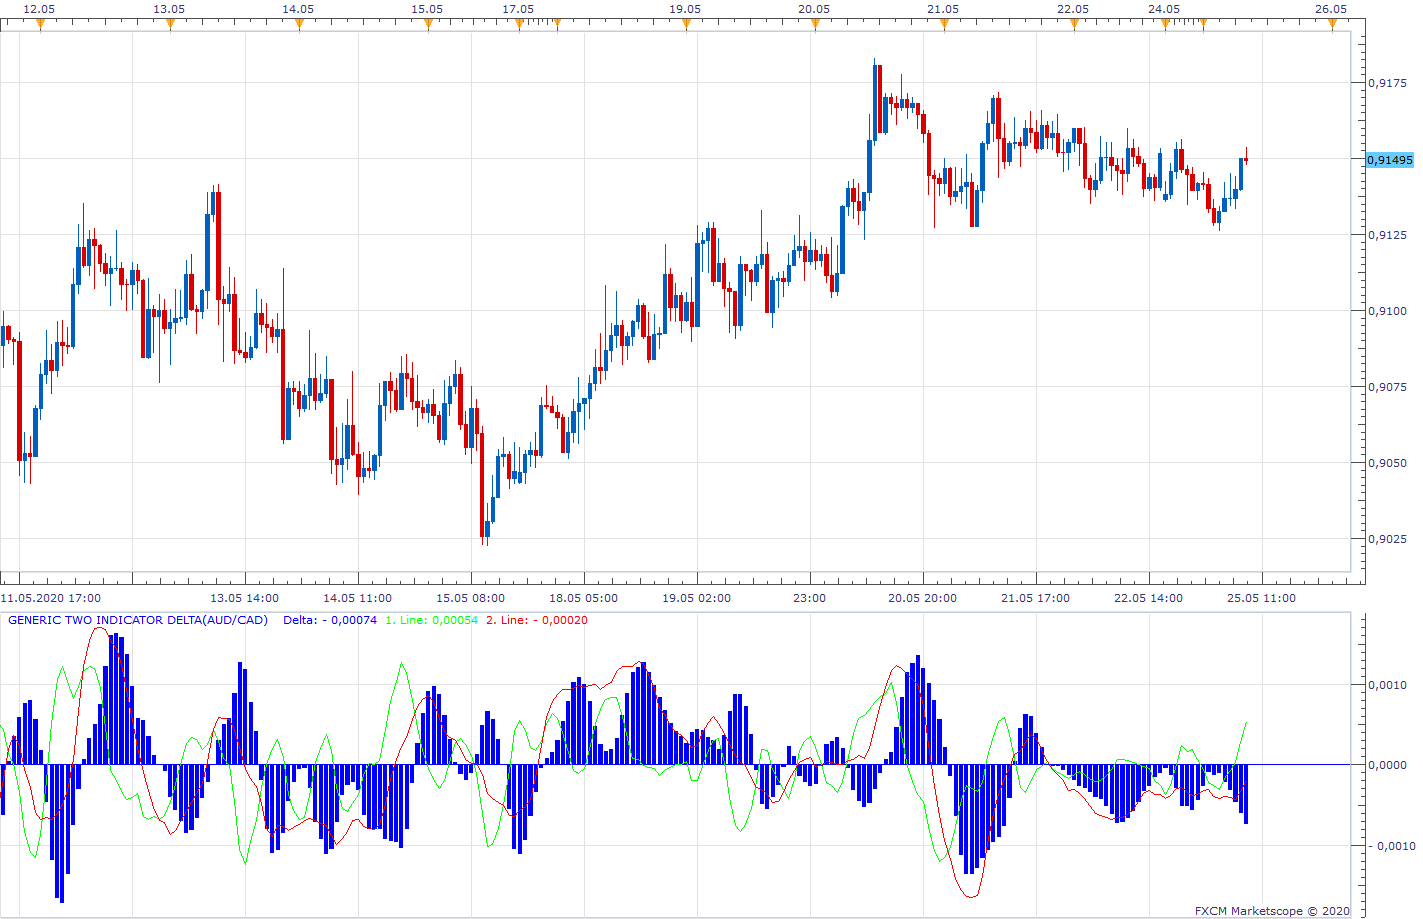Click the 25.05 11:00 time axis label

pos(1262,598)
